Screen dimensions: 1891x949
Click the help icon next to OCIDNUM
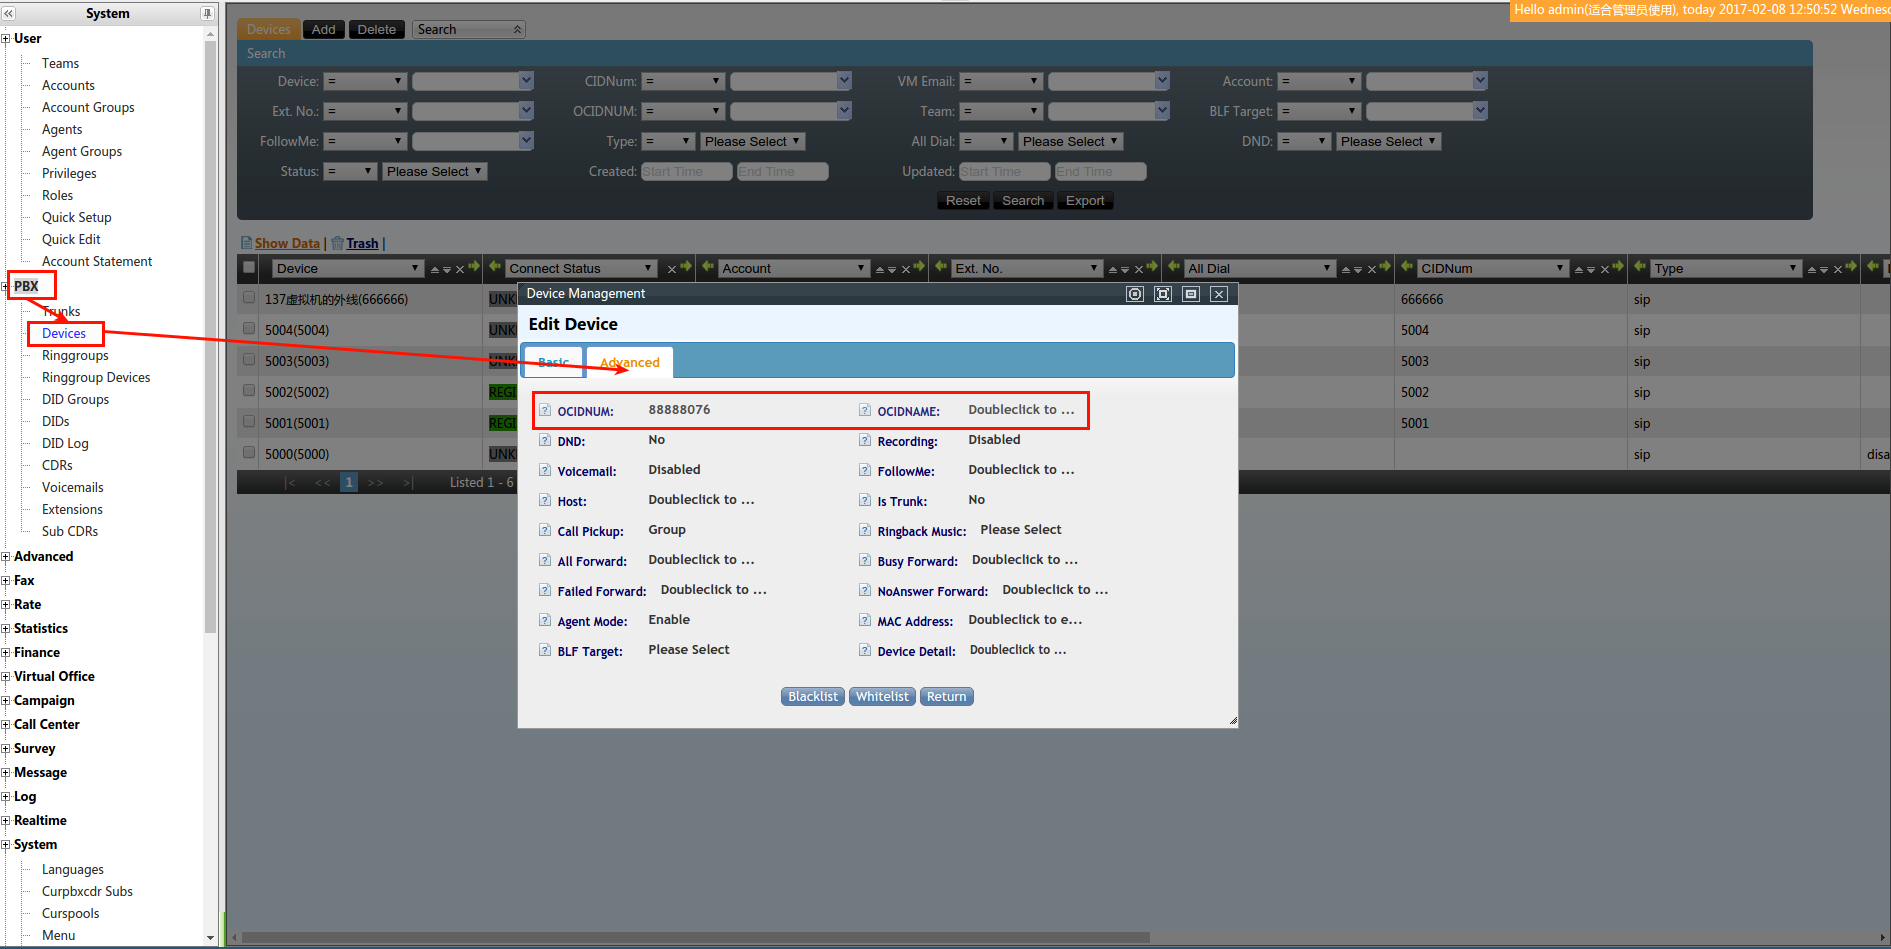[x=545, y=410]
